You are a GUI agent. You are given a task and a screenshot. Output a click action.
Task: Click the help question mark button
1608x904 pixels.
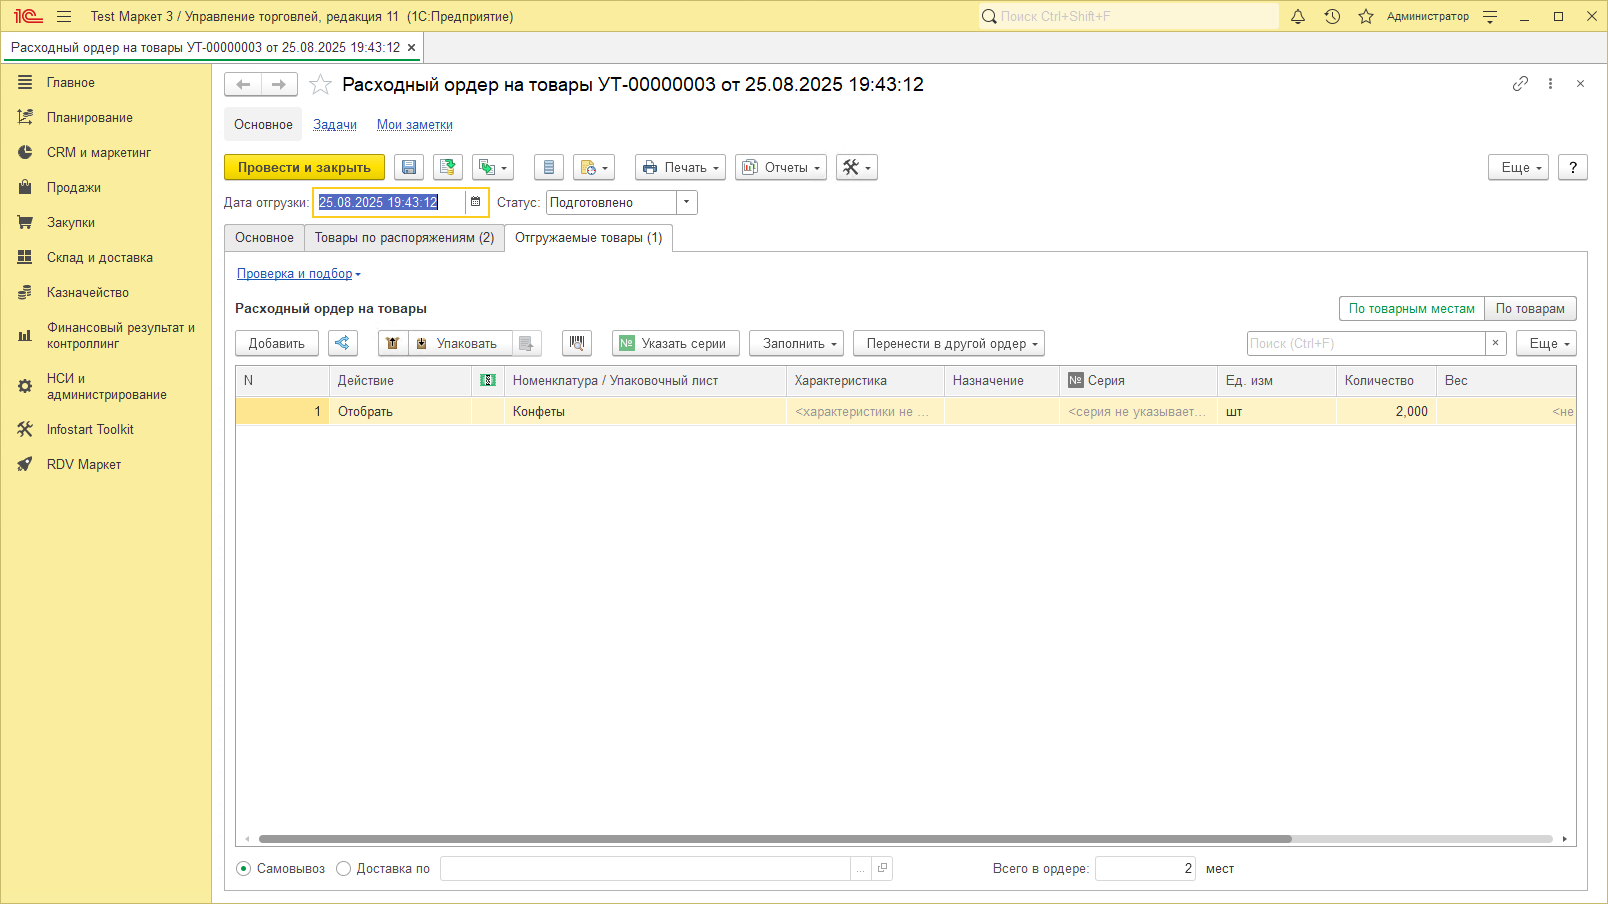tap(1573, 167)
